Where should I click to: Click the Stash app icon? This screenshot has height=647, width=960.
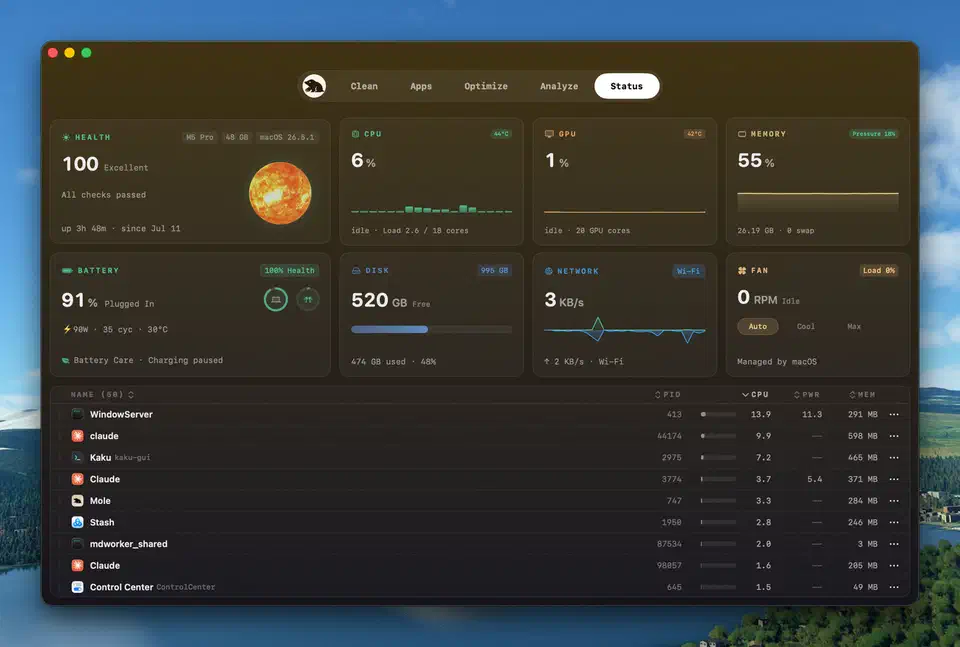point(77,522)
